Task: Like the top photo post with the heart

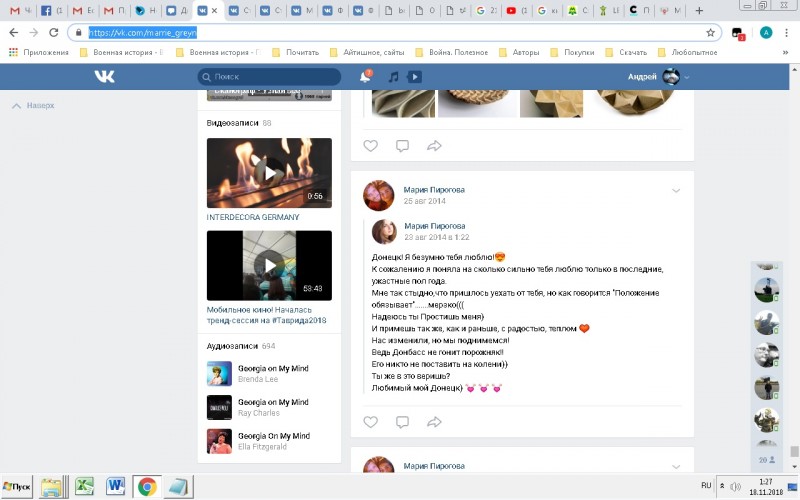Action: (371, 145)
